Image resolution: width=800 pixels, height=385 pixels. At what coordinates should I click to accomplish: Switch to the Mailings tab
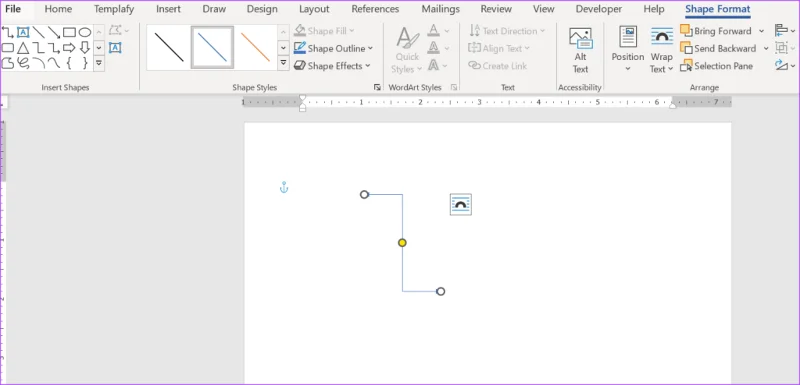(440, 9)
